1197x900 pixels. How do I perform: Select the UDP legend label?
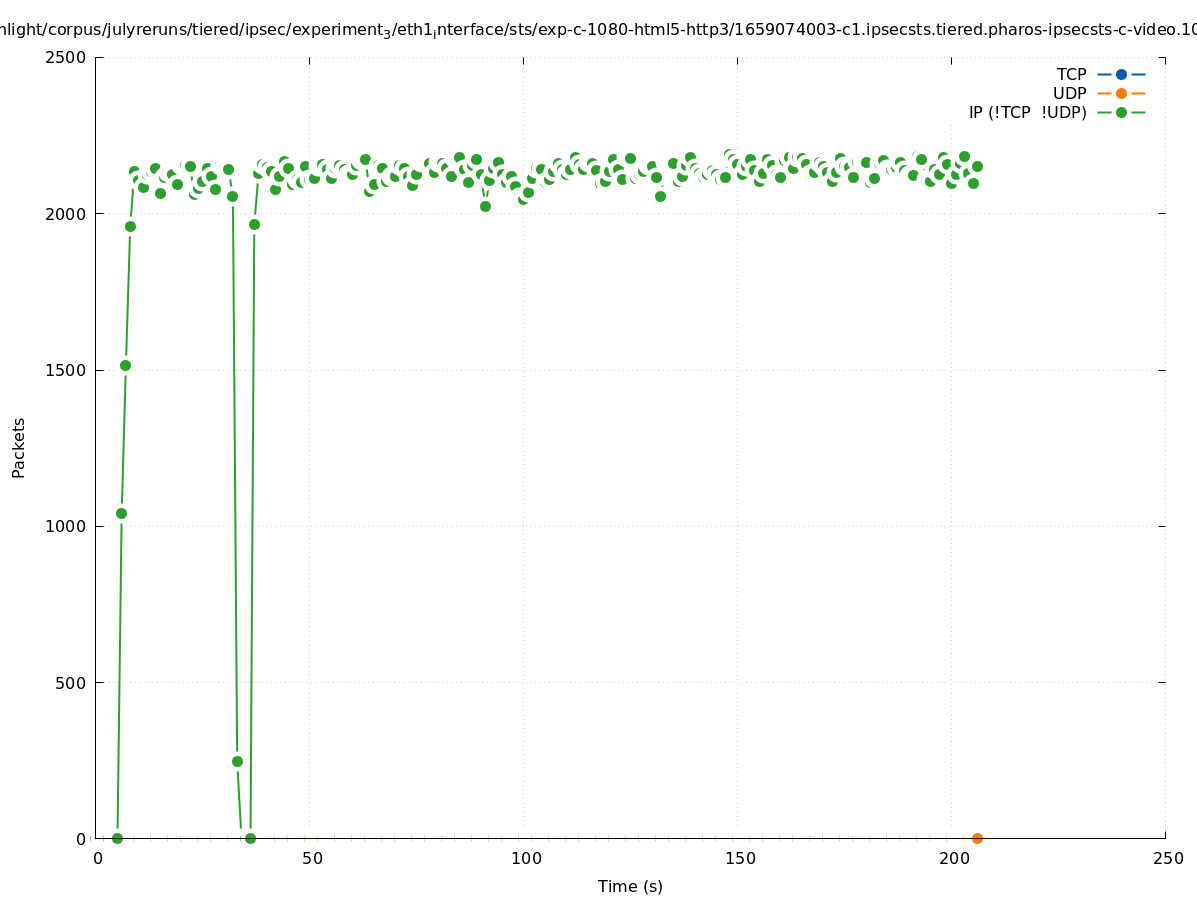point(1069,93)
